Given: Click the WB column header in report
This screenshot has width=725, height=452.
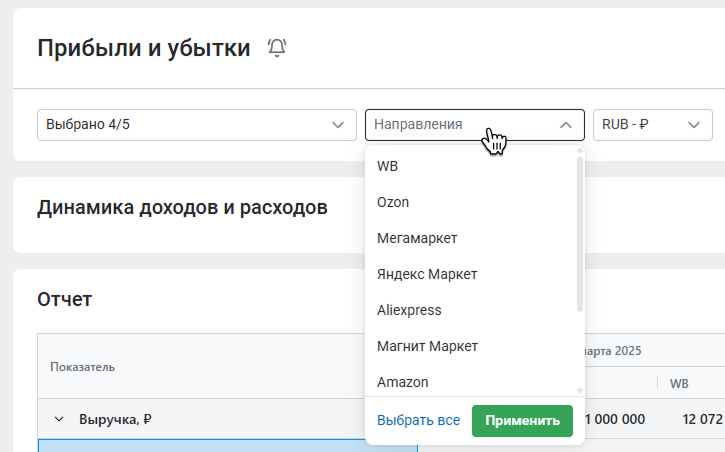Looking at the screenshot, I should [x=679, y=383].
